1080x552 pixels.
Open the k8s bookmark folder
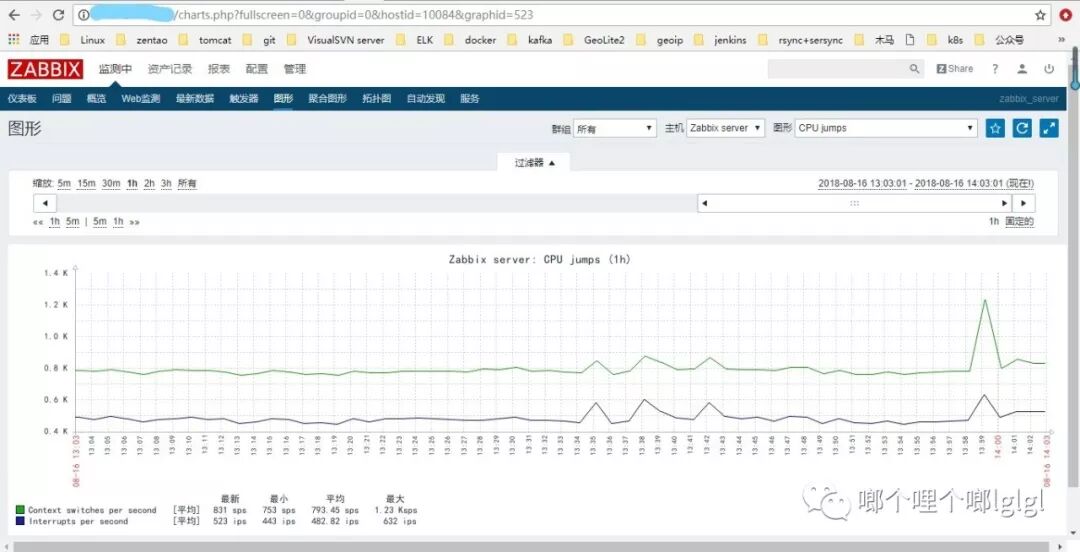[x=946, y=40]
